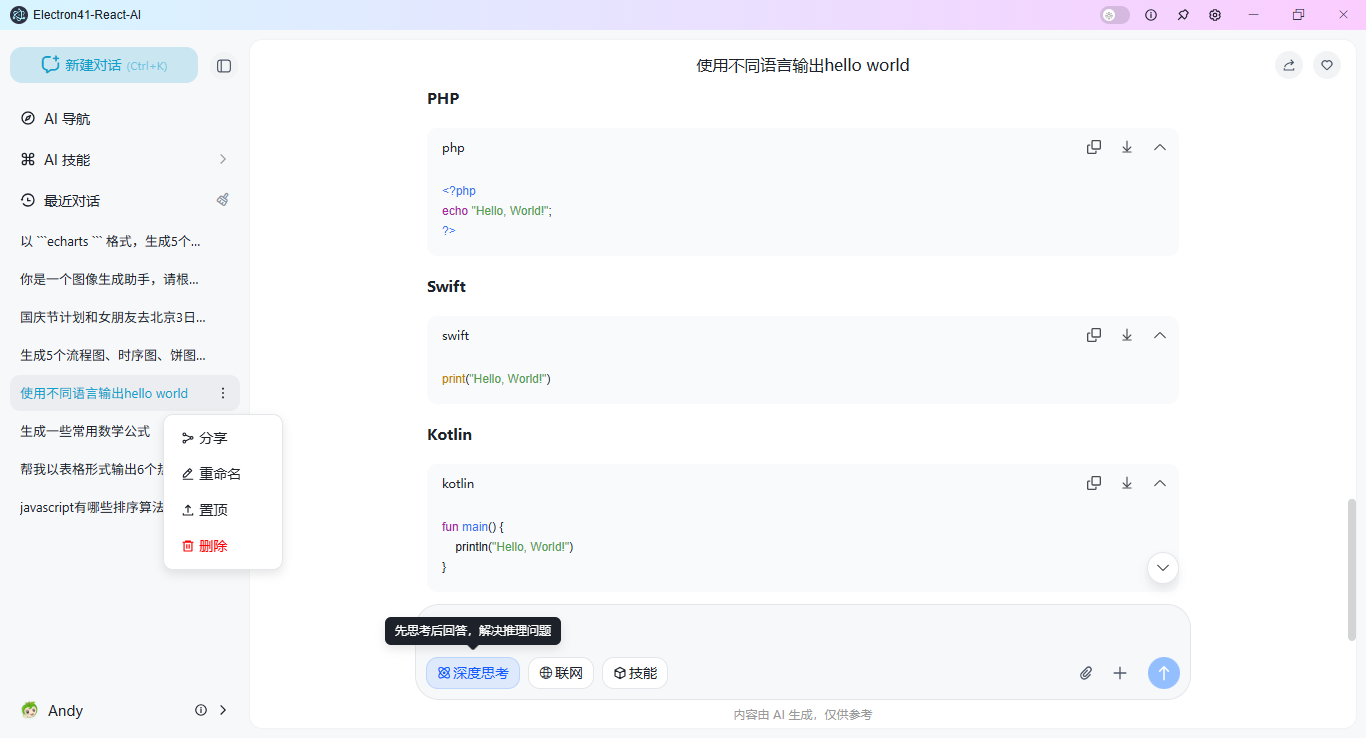Toggle 联网 web search mode

click(x=561, y=673)
